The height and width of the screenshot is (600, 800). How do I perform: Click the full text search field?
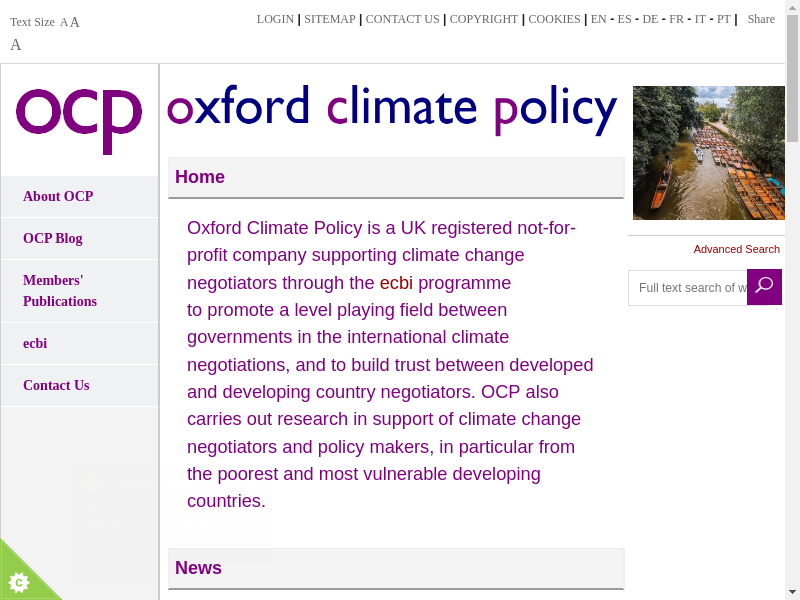tap(690, 288)
